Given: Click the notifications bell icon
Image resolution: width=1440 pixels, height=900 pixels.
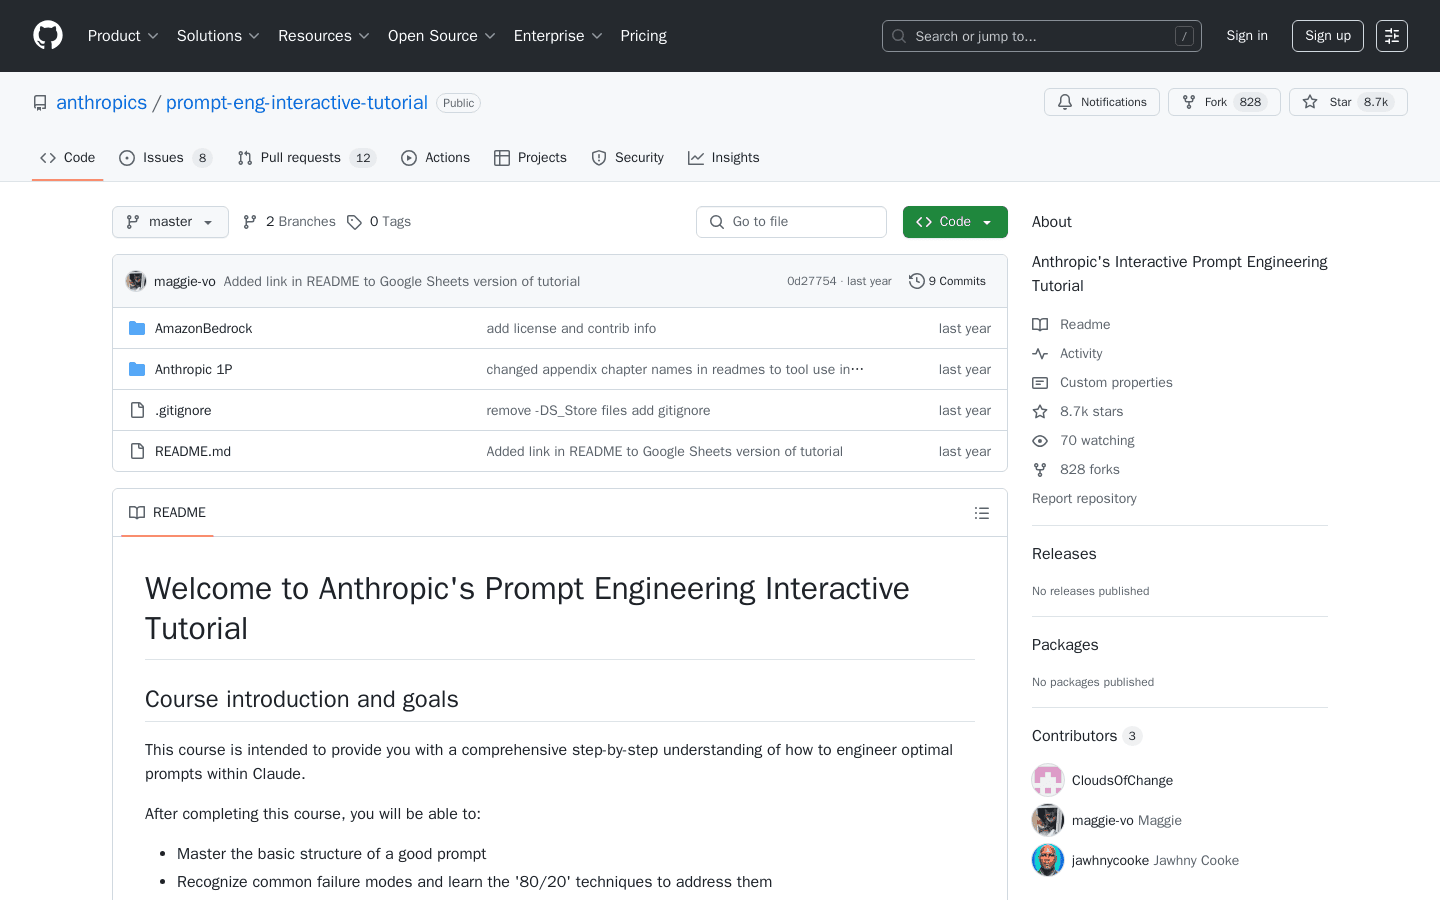Looking at the screenshot, I should click(1064, 101).
